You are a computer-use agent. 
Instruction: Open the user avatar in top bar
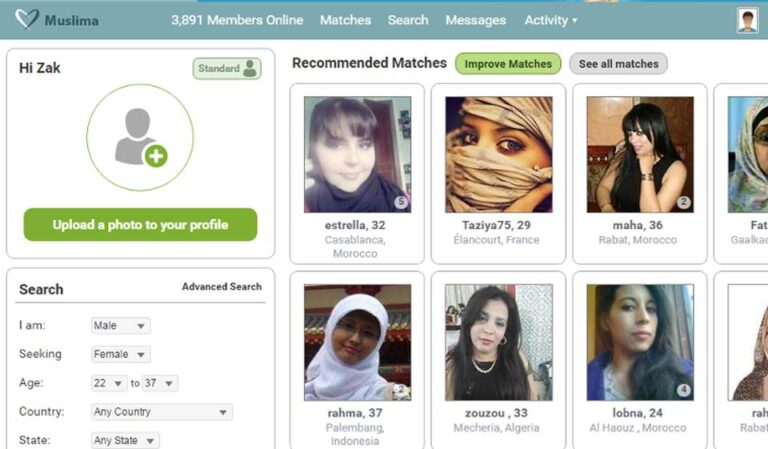click(747, 21)
